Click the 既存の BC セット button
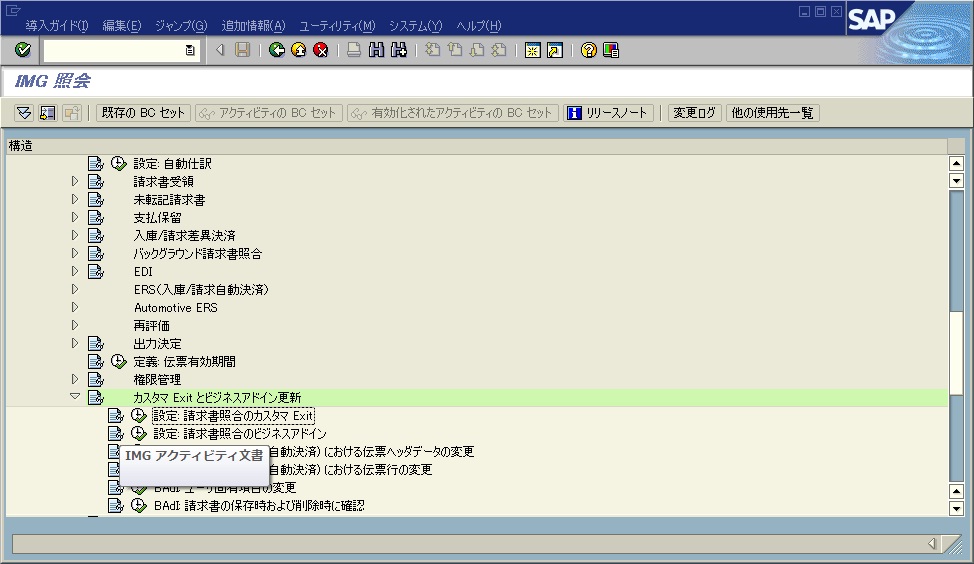The height and width of the screenshot is (564, 974). [x=143, y=113]
